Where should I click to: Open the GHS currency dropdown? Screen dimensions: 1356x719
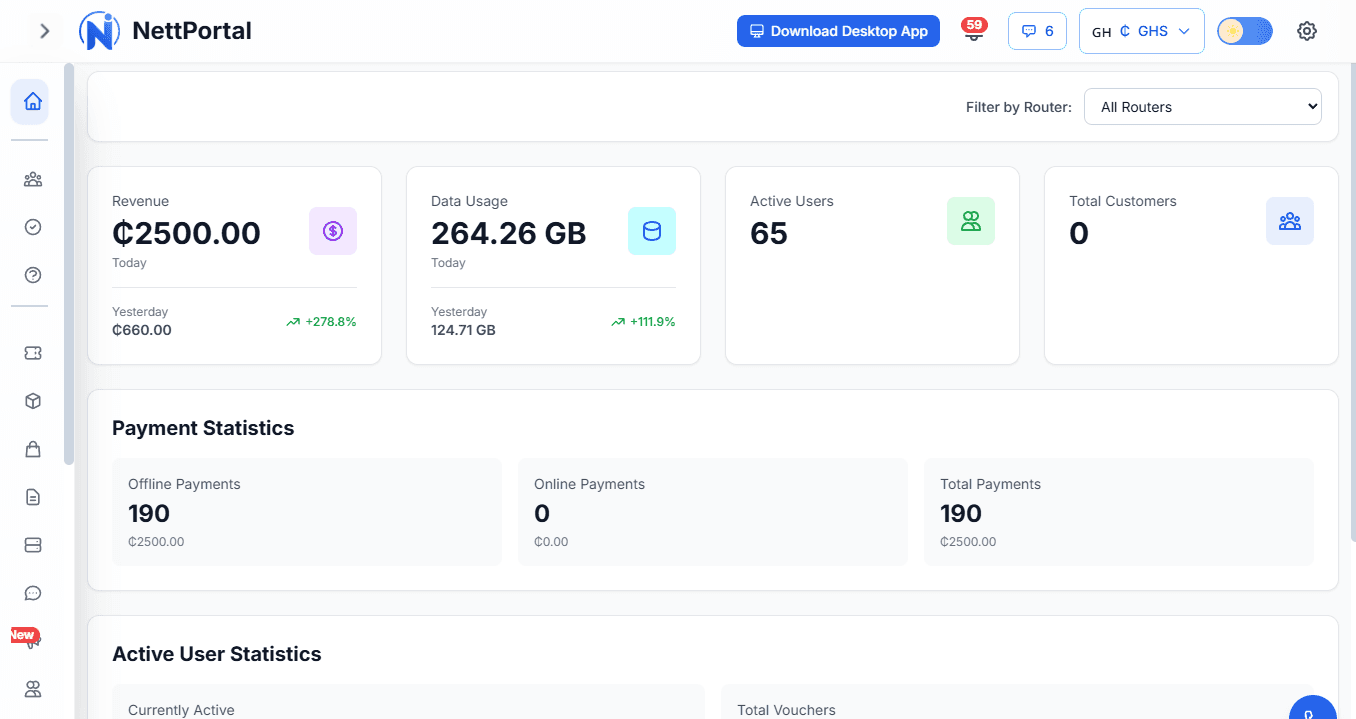(1141, 31)
